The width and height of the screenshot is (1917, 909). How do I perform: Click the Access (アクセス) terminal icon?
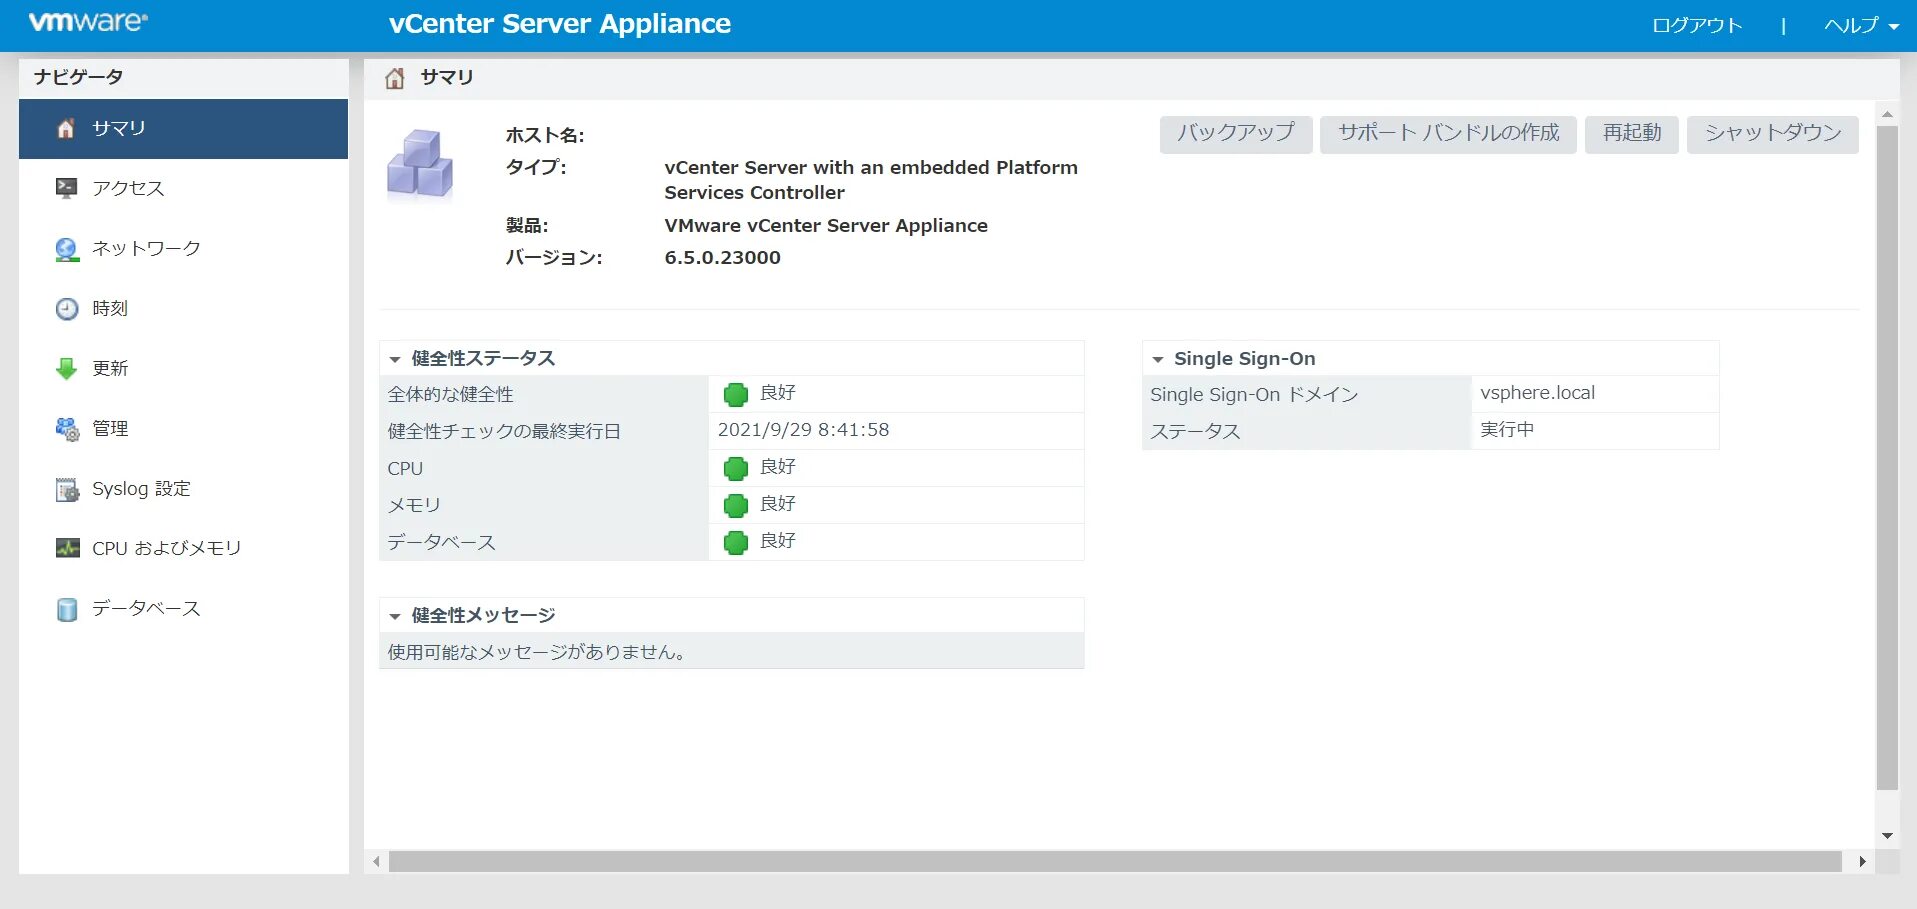[66, 188]
